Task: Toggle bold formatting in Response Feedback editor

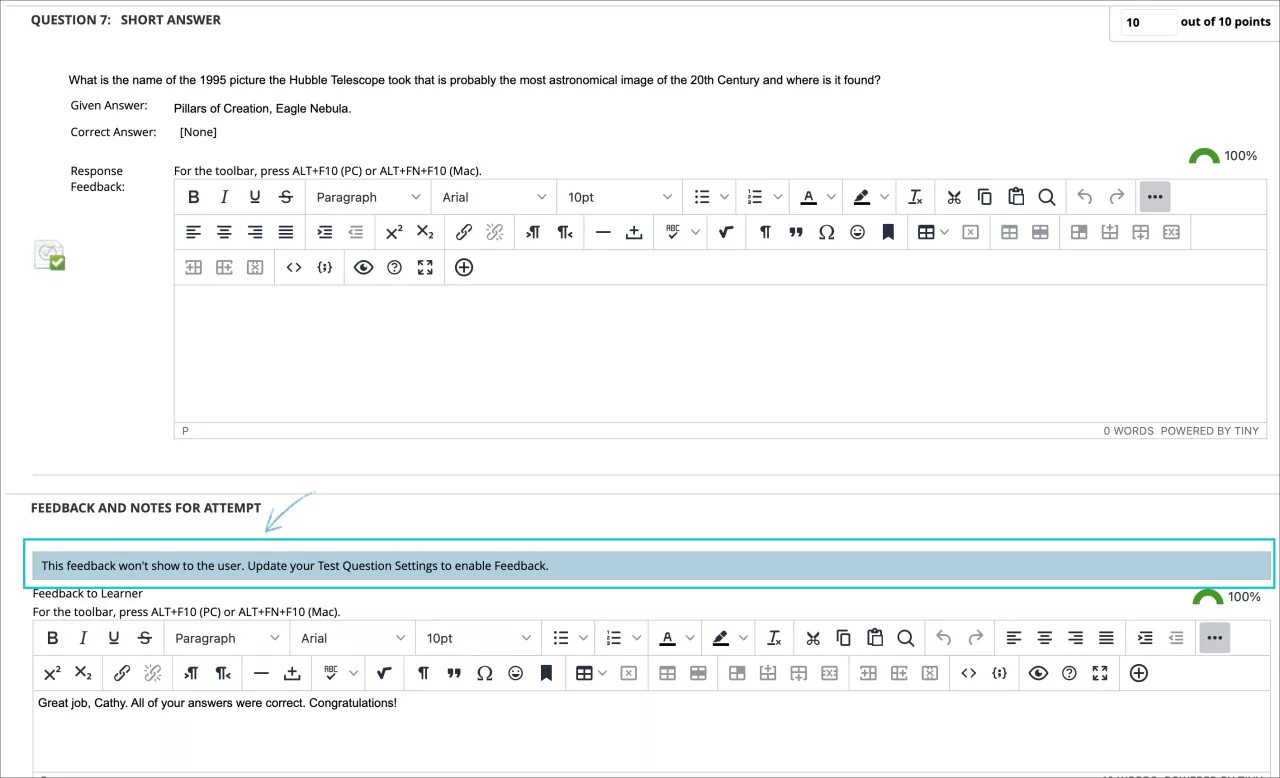Action: point(193,196)
